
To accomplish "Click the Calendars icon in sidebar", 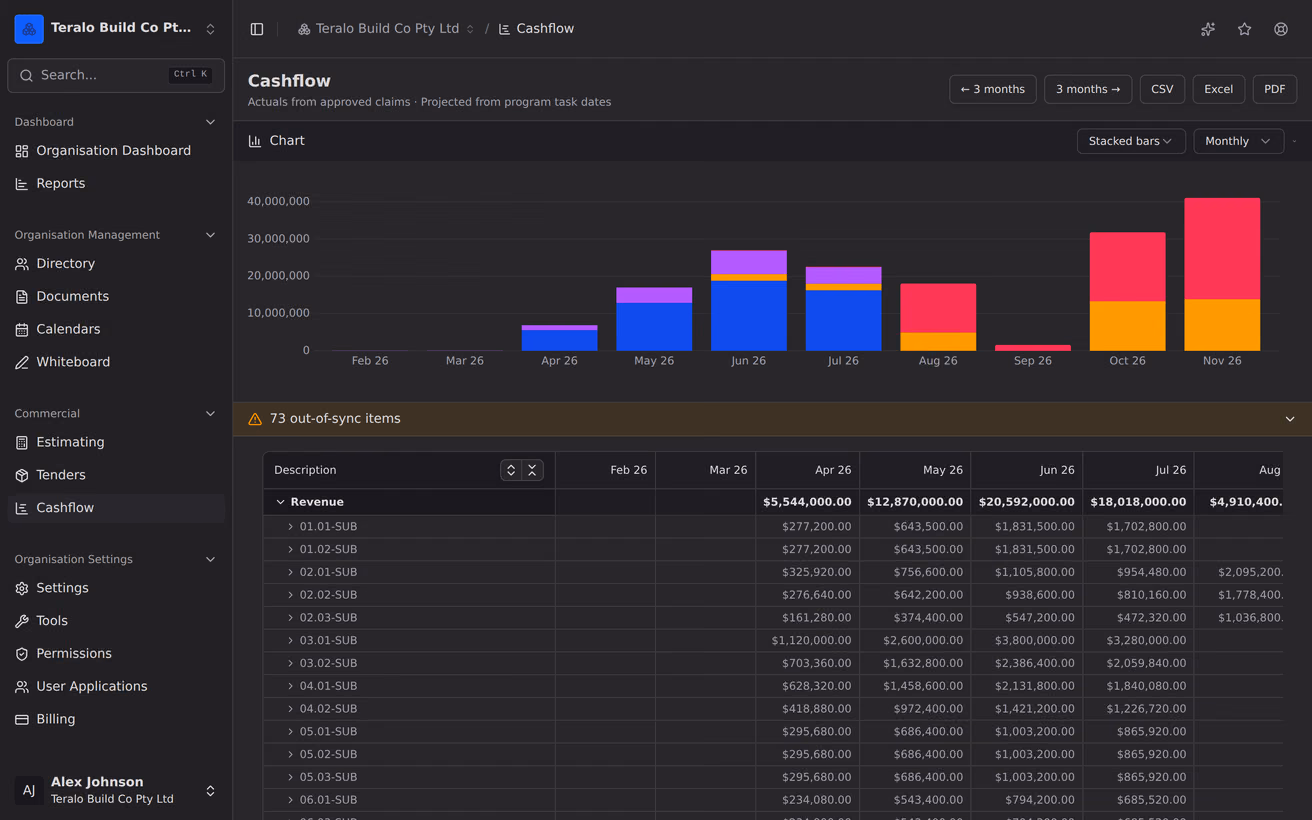I will point(22,329).
